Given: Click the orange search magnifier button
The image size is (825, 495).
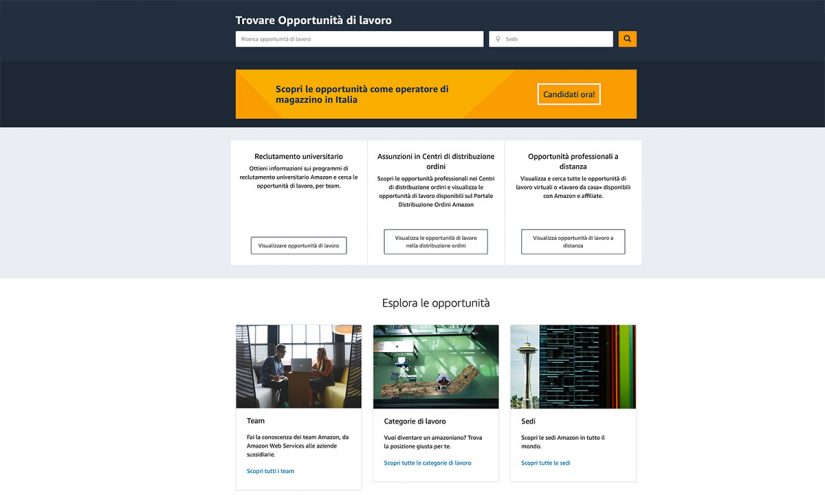Looking at the screenshot, I should click(x=627, y=39).
